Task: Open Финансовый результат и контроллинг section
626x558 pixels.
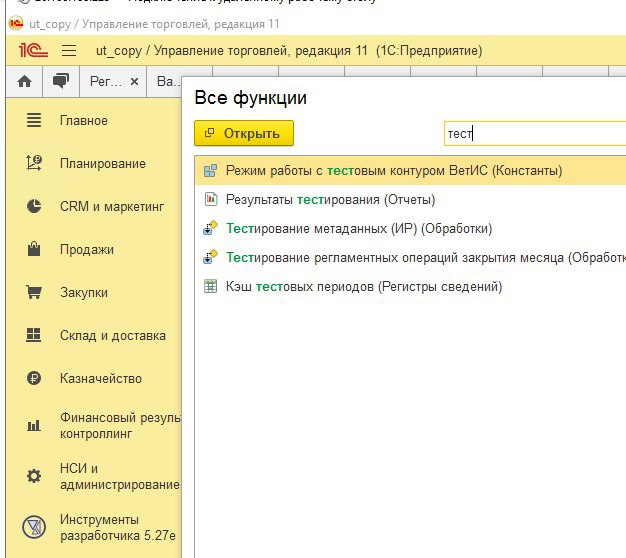Action: 120,425
